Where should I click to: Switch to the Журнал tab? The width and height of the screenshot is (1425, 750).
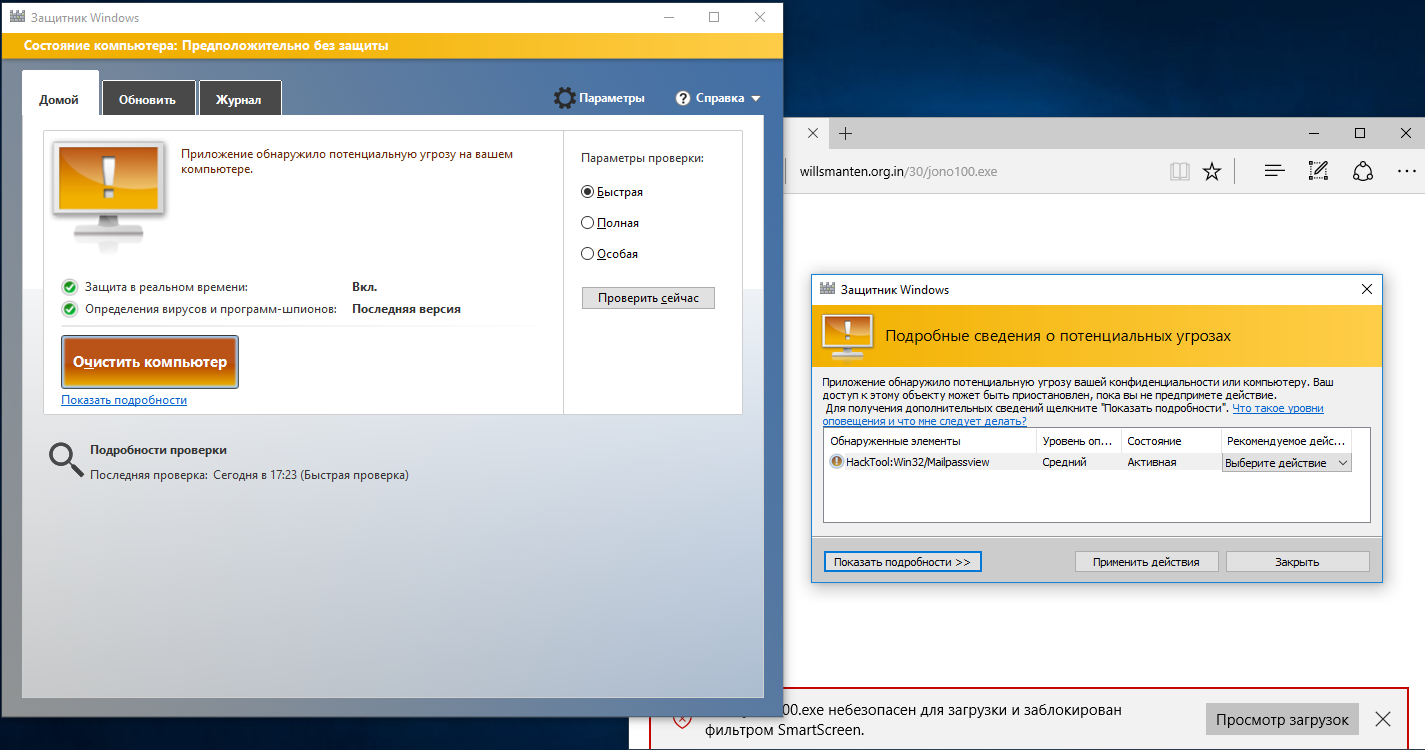pos(240,99)
